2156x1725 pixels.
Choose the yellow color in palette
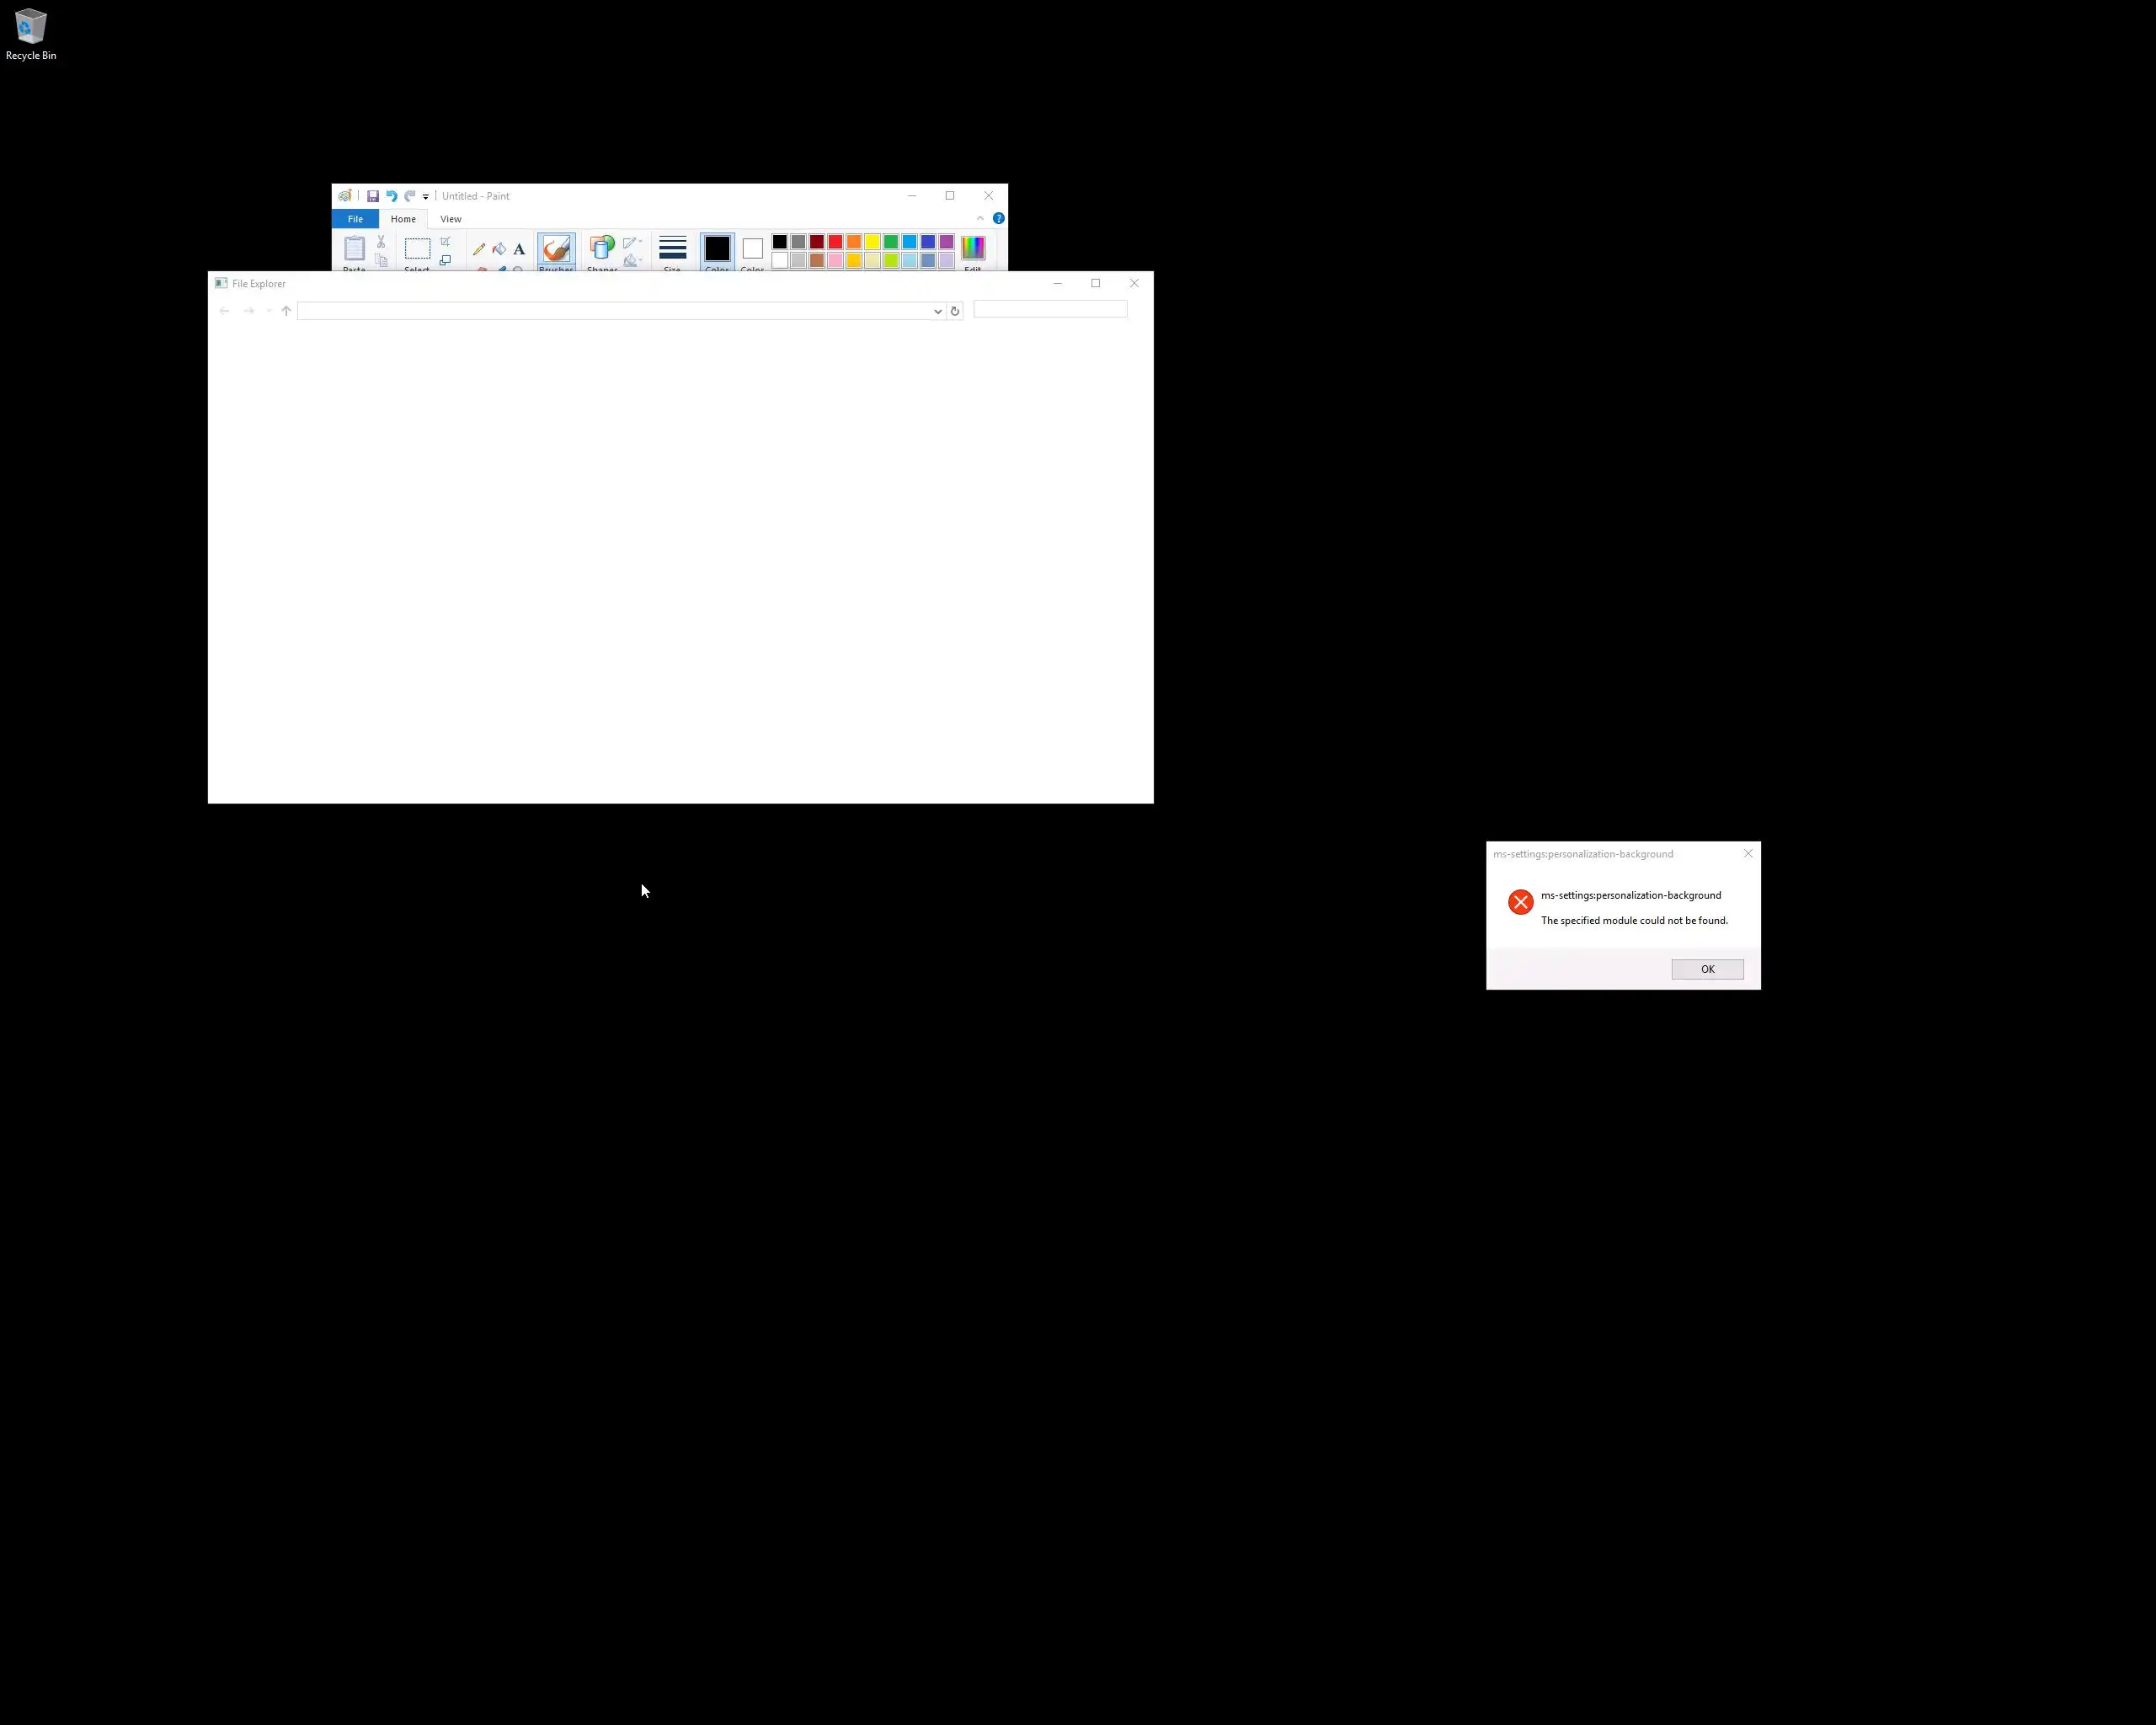872,242
